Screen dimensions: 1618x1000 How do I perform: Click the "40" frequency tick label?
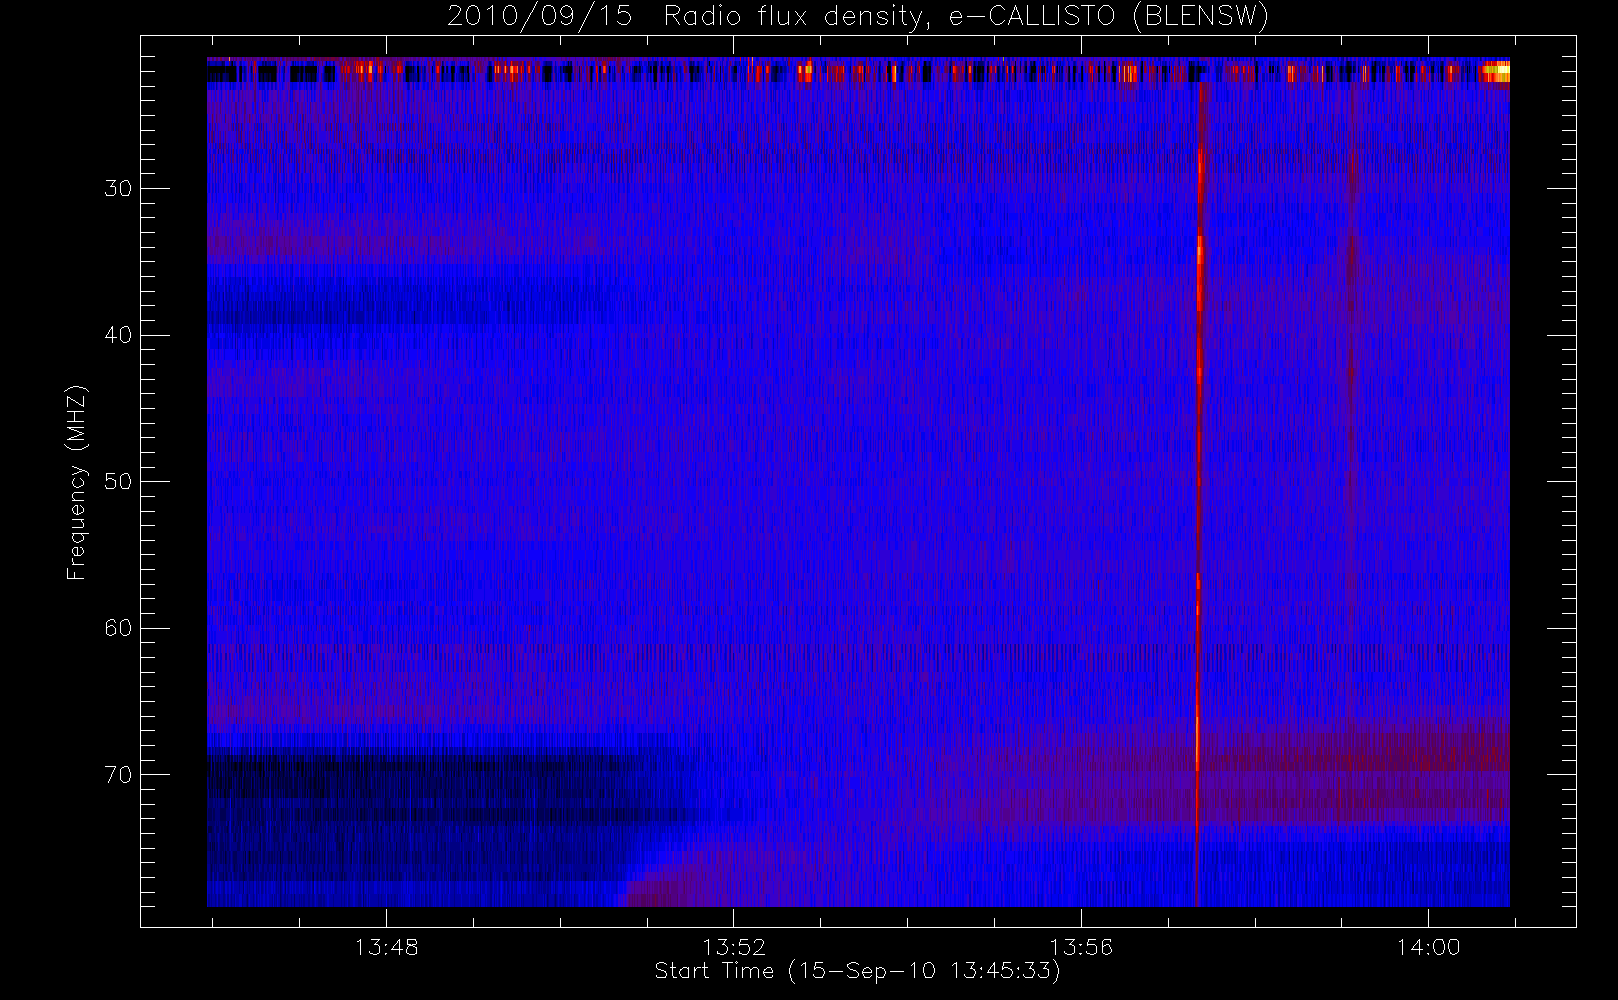[x=118, y=335]
